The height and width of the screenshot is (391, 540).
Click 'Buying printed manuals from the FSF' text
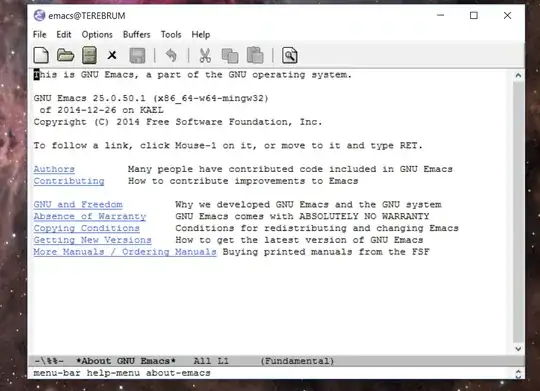326,252
